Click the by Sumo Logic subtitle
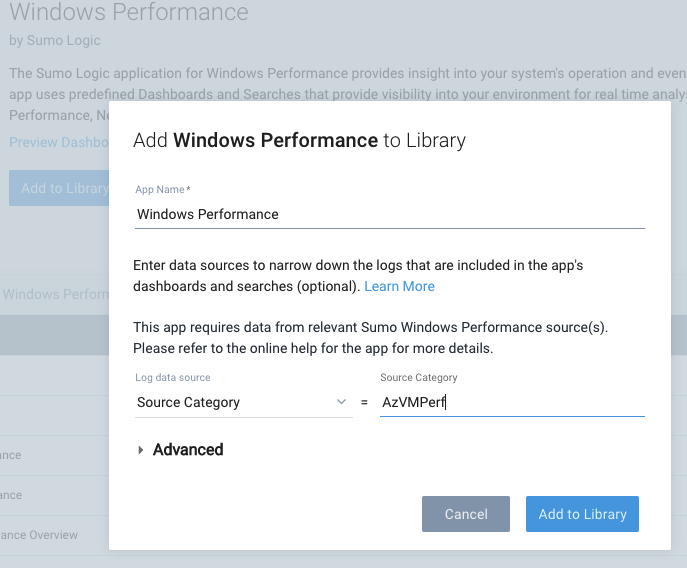Image resolution: width=687 pixels, height=568 pixels. point(55,40)
